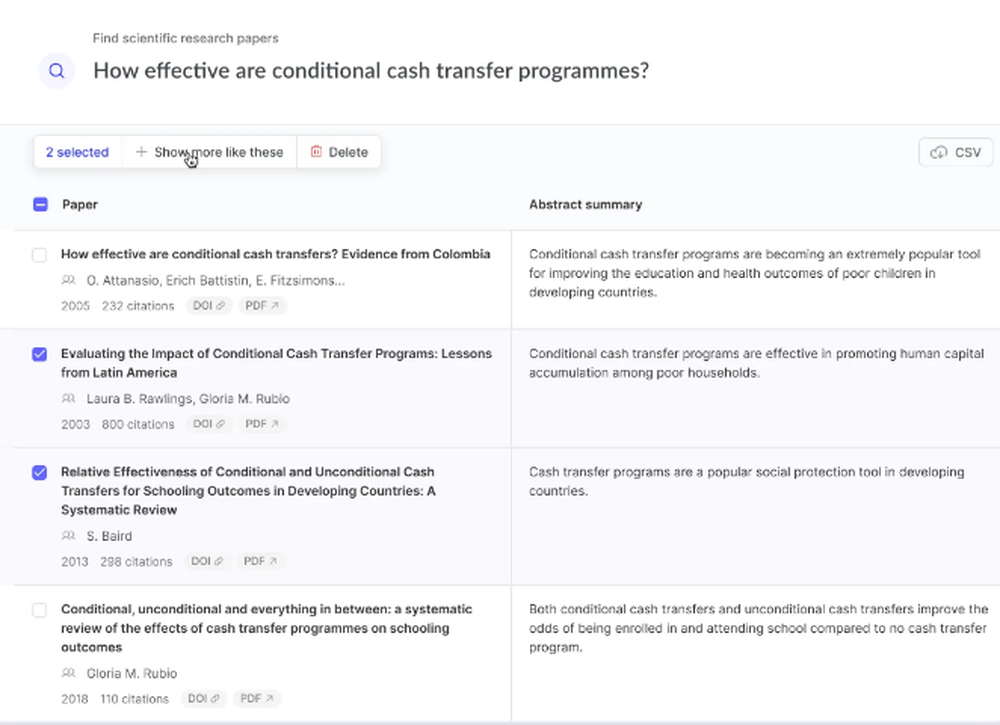Open DOI link for Rawlings 2003 paper
Viewport: 1000px width, 725px height.
click(x=209, y=424)
